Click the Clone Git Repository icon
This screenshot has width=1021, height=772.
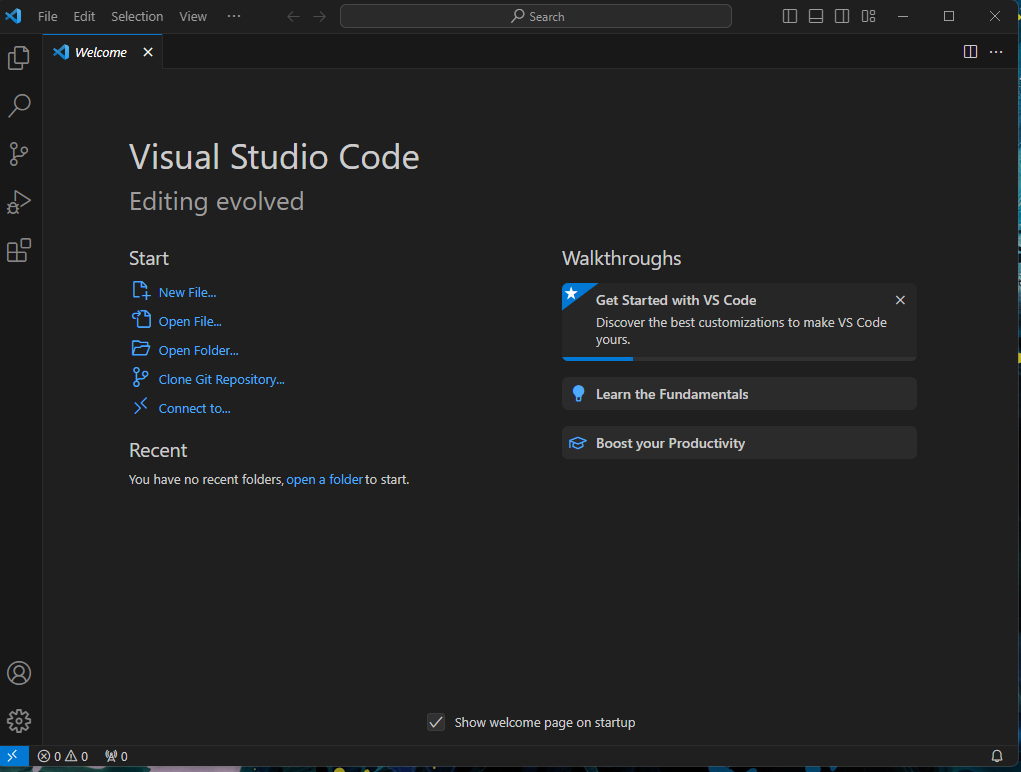pyautogui.click(x=140, y=378)
